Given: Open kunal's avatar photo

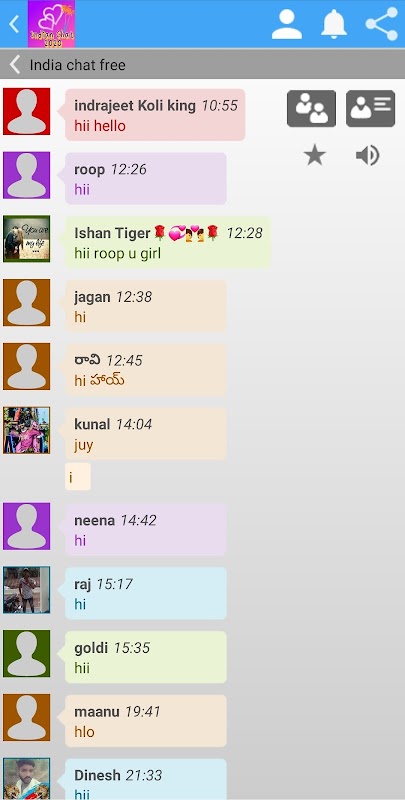Looking at the screenshot, I should click(27, 430).
